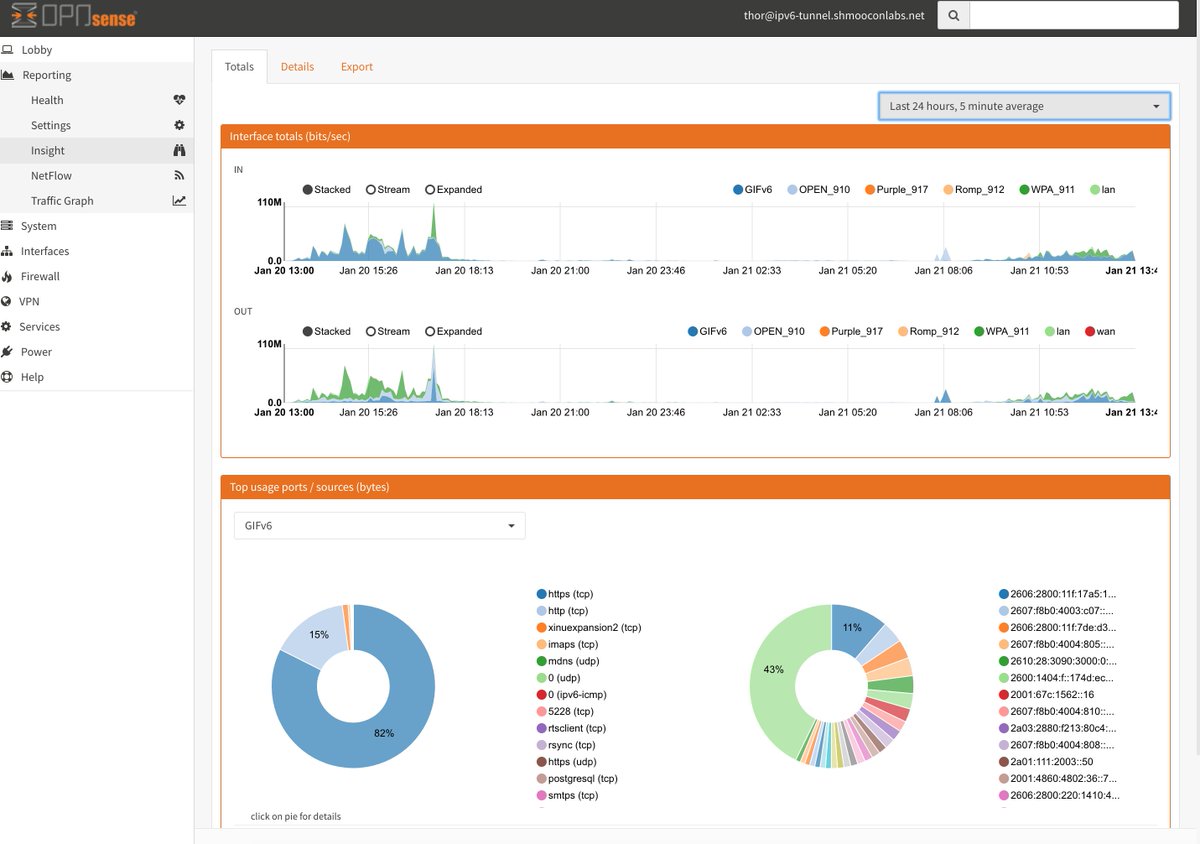Collapse the Reporting menu section

(x=97, y=75)
